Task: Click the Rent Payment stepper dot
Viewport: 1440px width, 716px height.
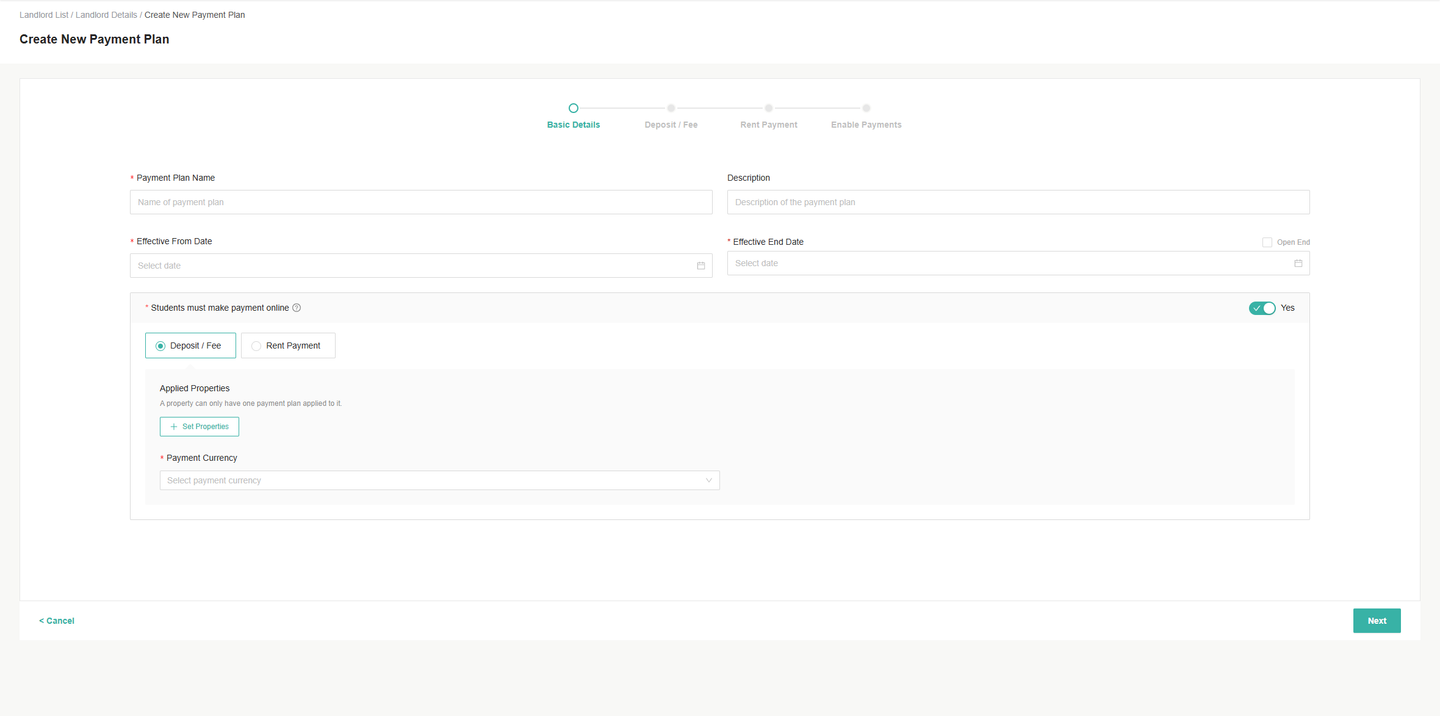Action: click(768, 107)
